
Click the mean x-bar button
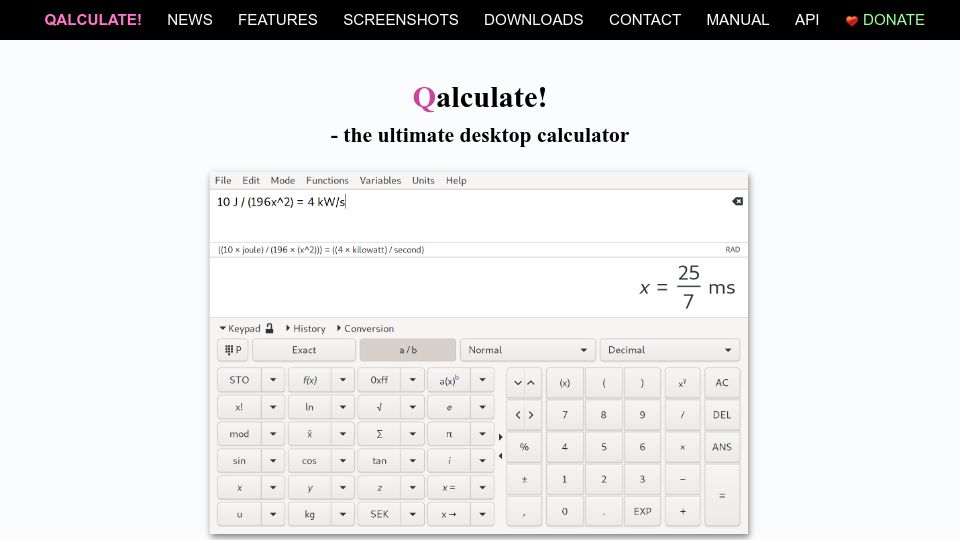(x=309, y=434)
